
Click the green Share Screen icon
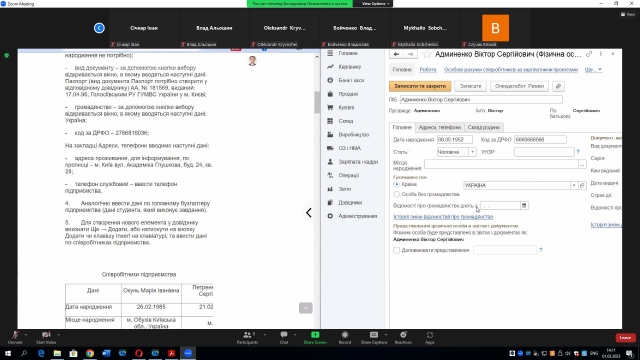(315, 335)
